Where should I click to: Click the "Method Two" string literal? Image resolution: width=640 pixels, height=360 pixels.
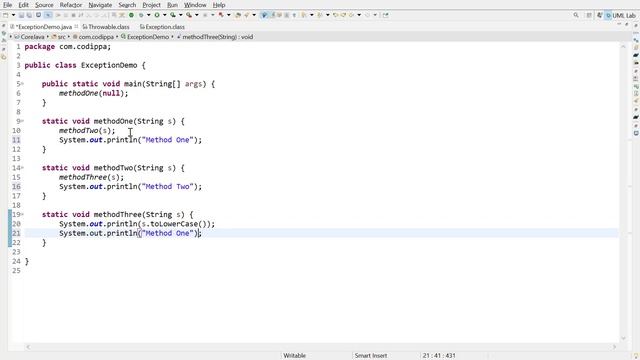167,187
